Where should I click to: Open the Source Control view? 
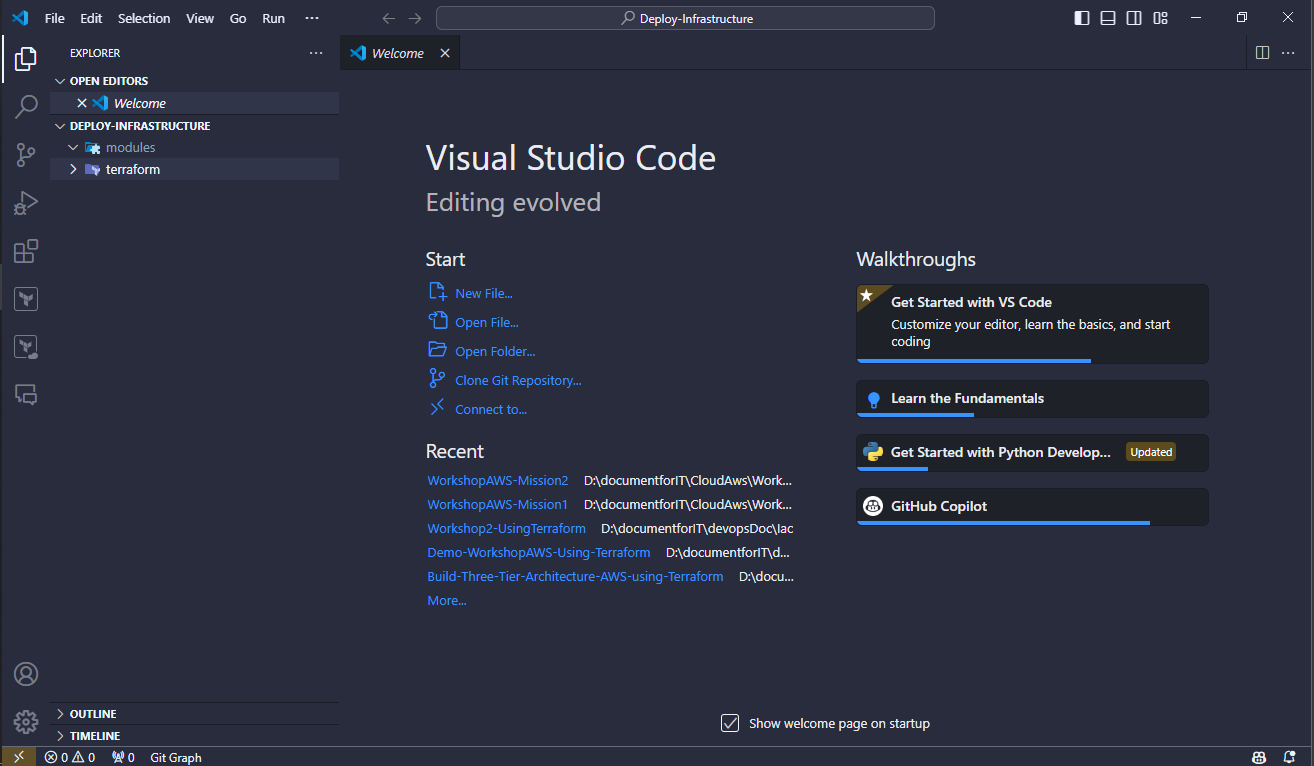26,155
